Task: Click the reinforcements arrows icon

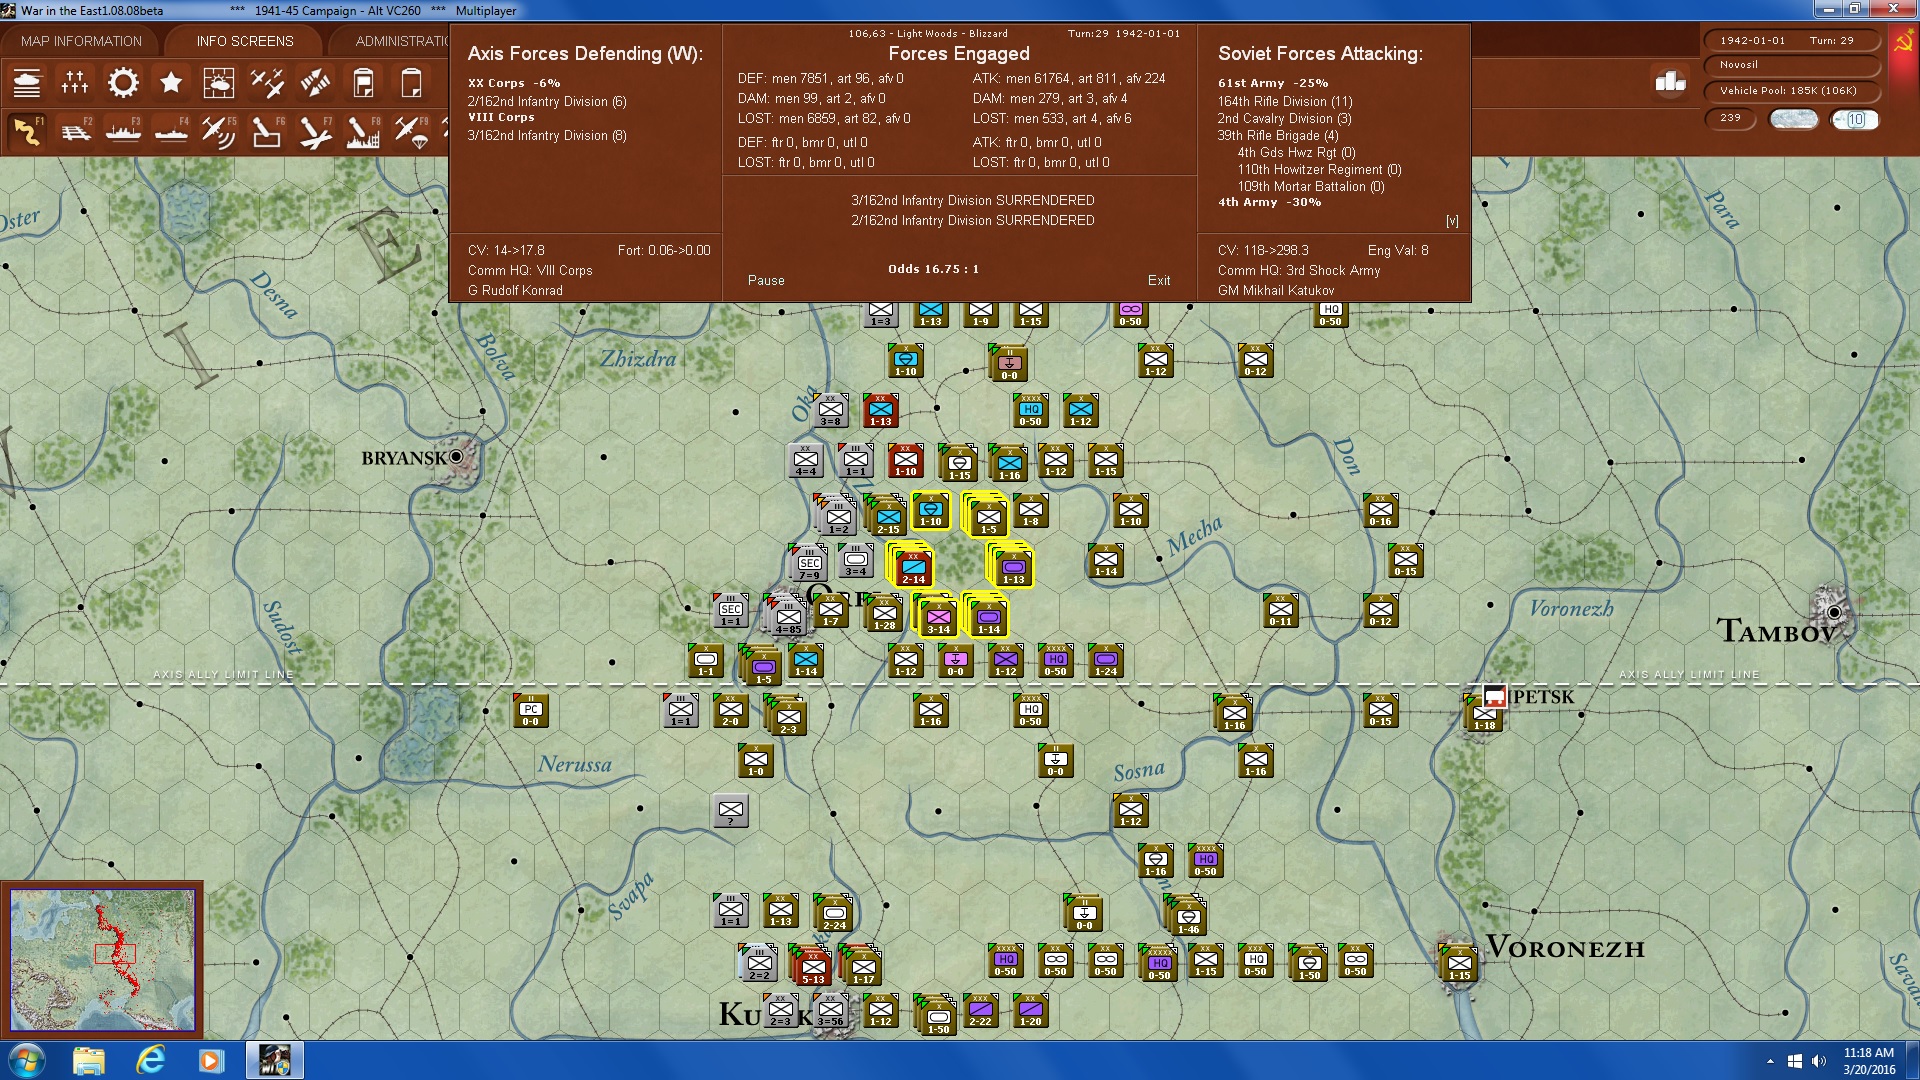Action: (315, 83)
